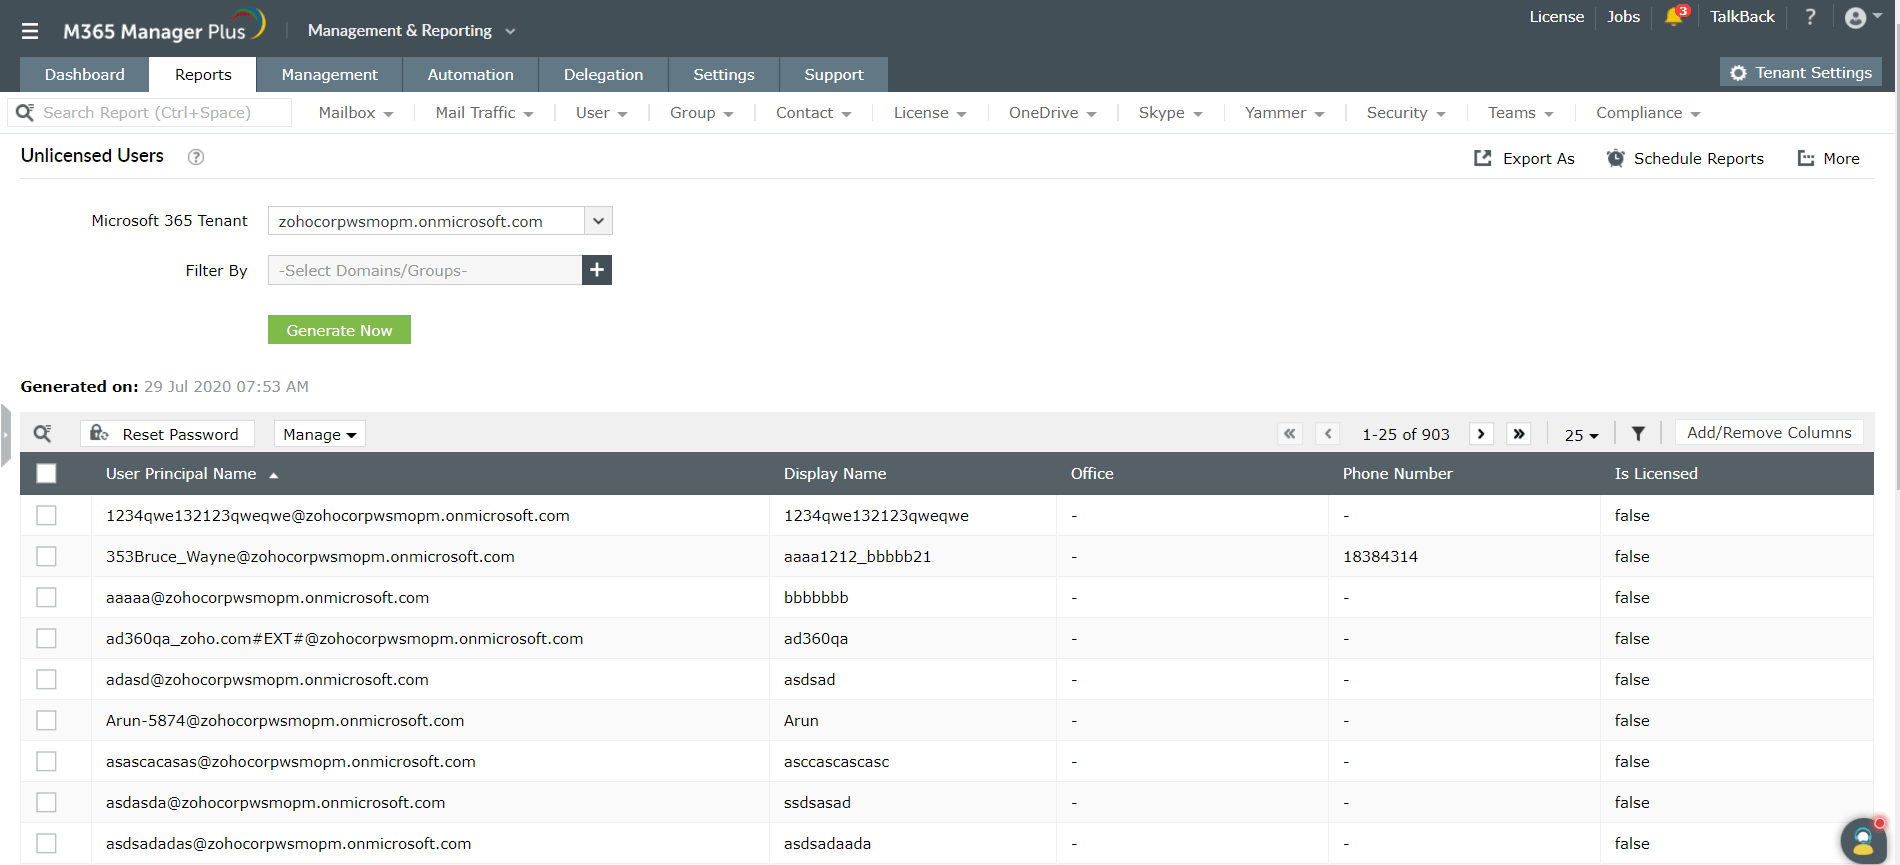Open the hamburger navigation menu
Image resolution: width=1900 pixels, height=865 pixels.
pos(30,31)
